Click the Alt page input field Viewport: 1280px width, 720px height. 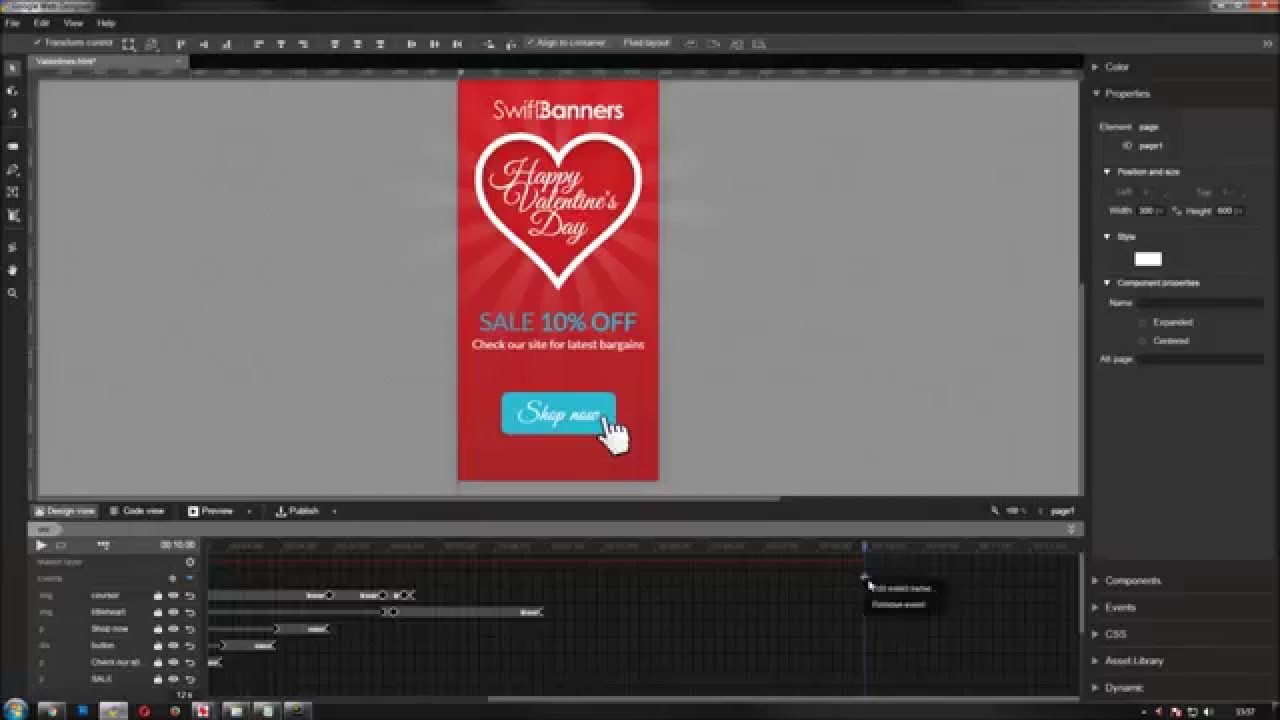click(1200, 359)
